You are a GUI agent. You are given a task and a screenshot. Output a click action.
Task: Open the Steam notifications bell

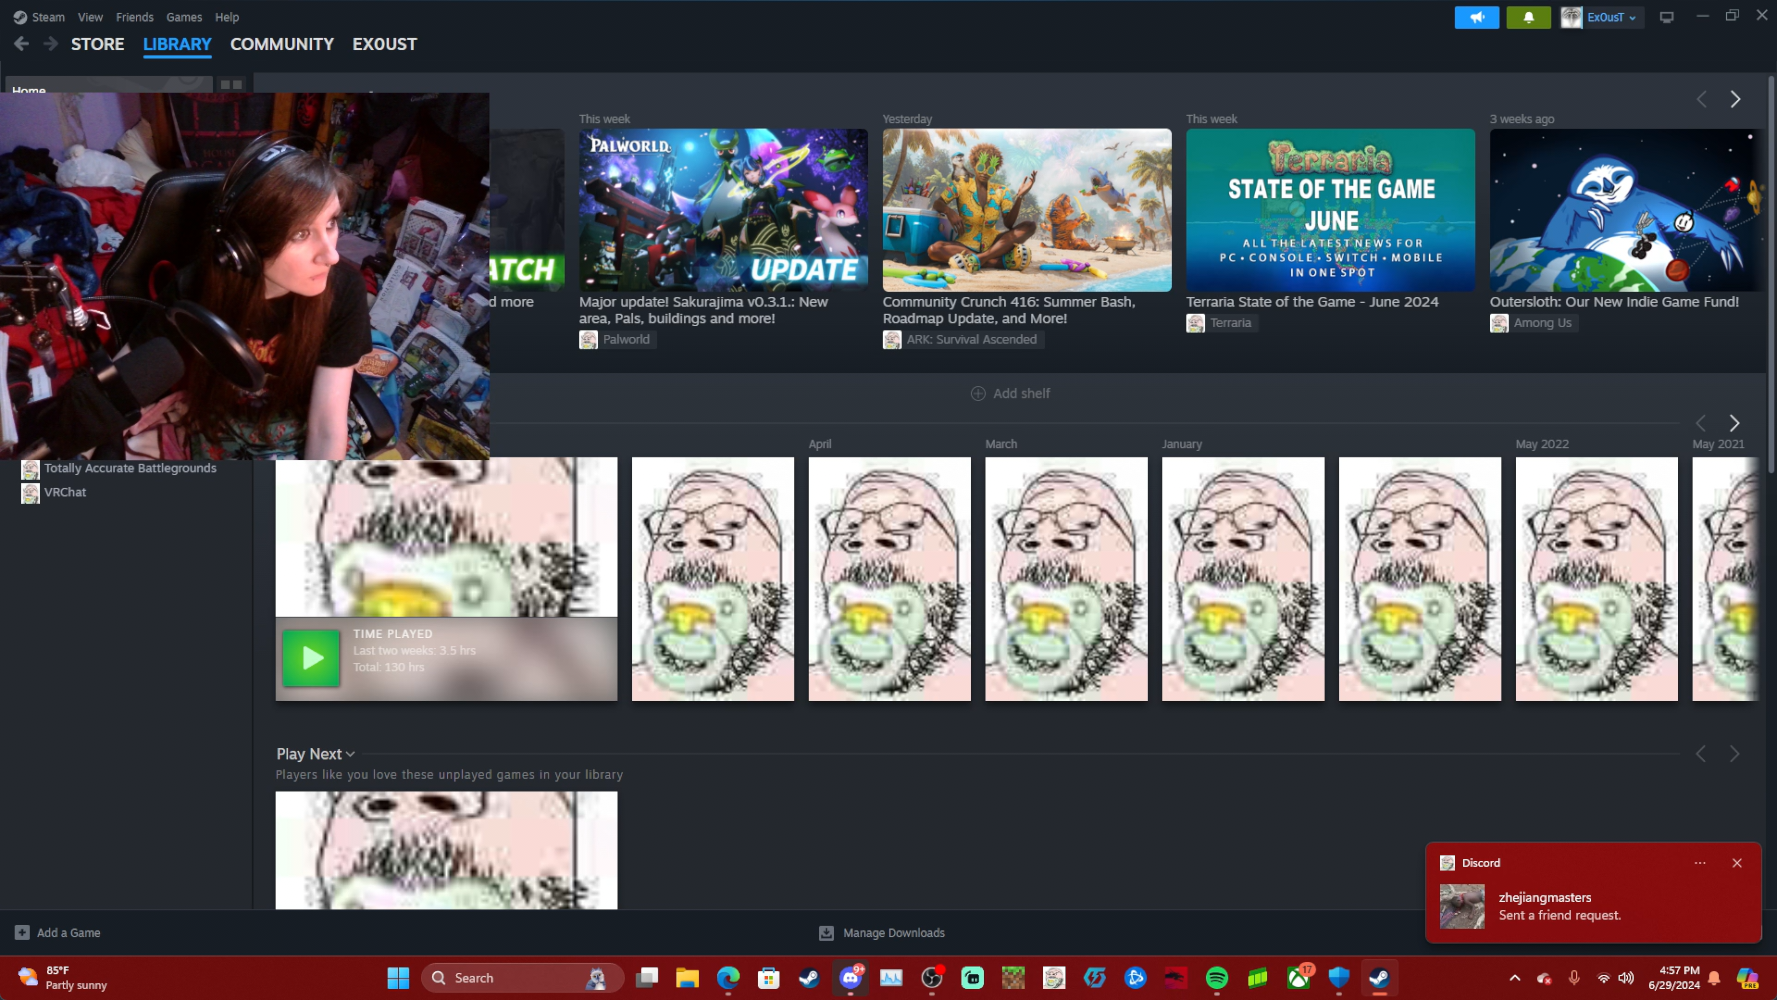1528,17
